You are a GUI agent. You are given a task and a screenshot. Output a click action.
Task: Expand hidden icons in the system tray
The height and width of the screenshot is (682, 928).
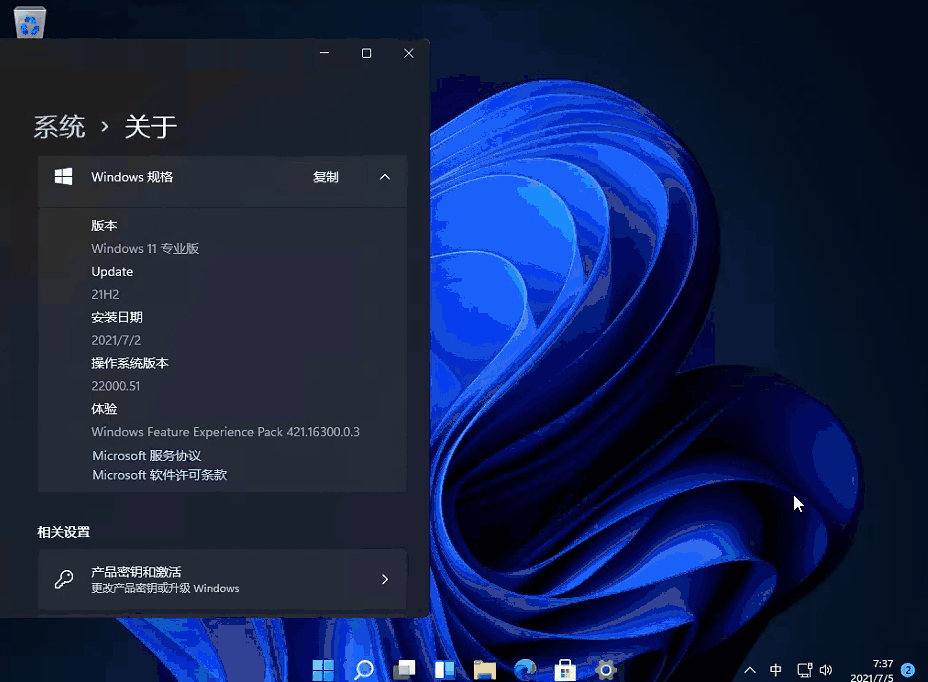click(750, 669)
